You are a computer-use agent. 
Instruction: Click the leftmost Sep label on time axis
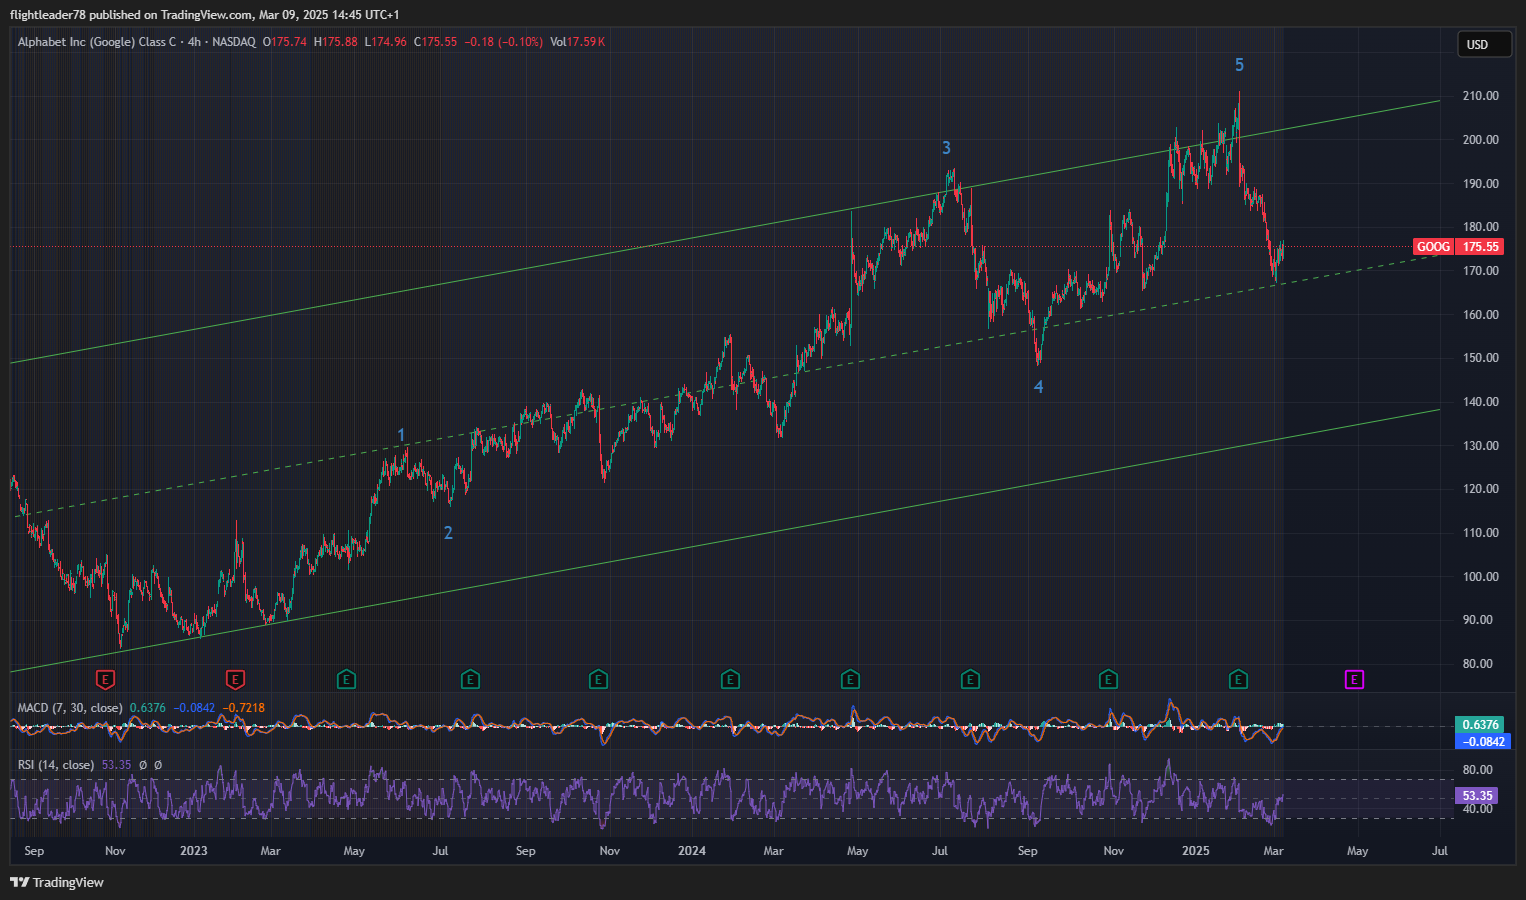pos(34,851)
